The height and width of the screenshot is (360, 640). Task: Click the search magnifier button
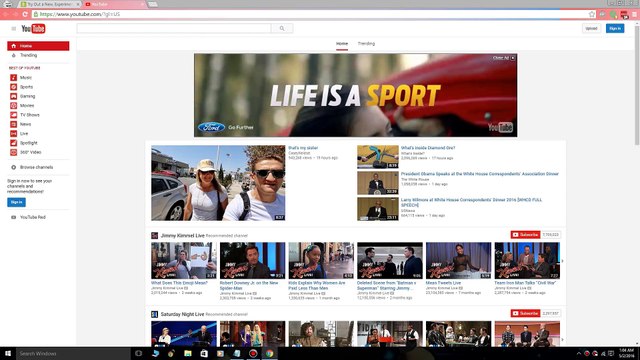pyautogui.click(x=282, y=28)
